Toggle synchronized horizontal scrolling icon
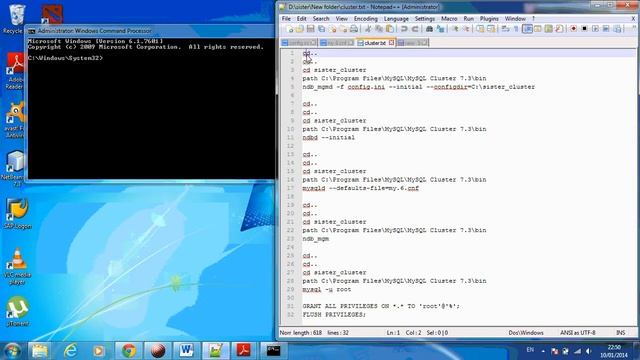Viewport: 640px width, 360px height. [491, 29]
